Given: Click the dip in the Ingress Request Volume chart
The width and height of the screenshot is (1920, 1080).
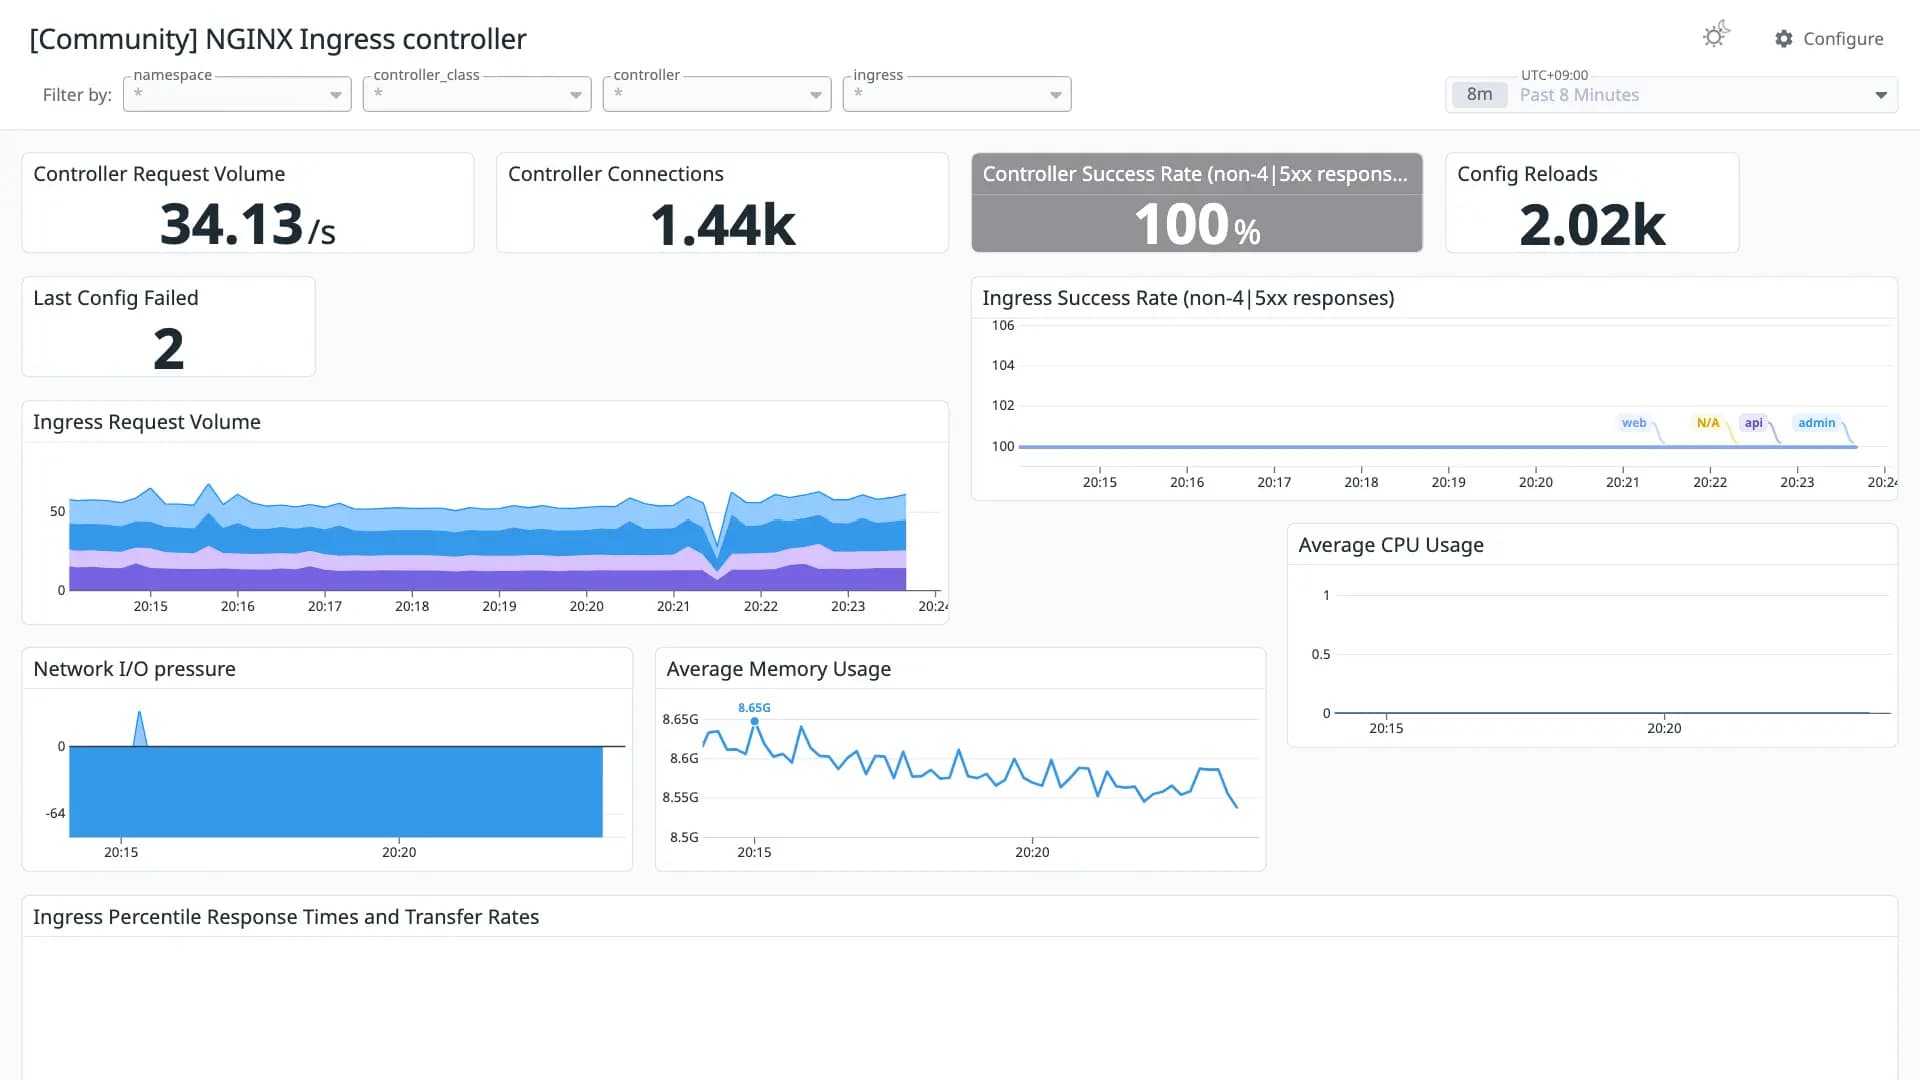Looking at the screenshot, I should click(717, 560).
